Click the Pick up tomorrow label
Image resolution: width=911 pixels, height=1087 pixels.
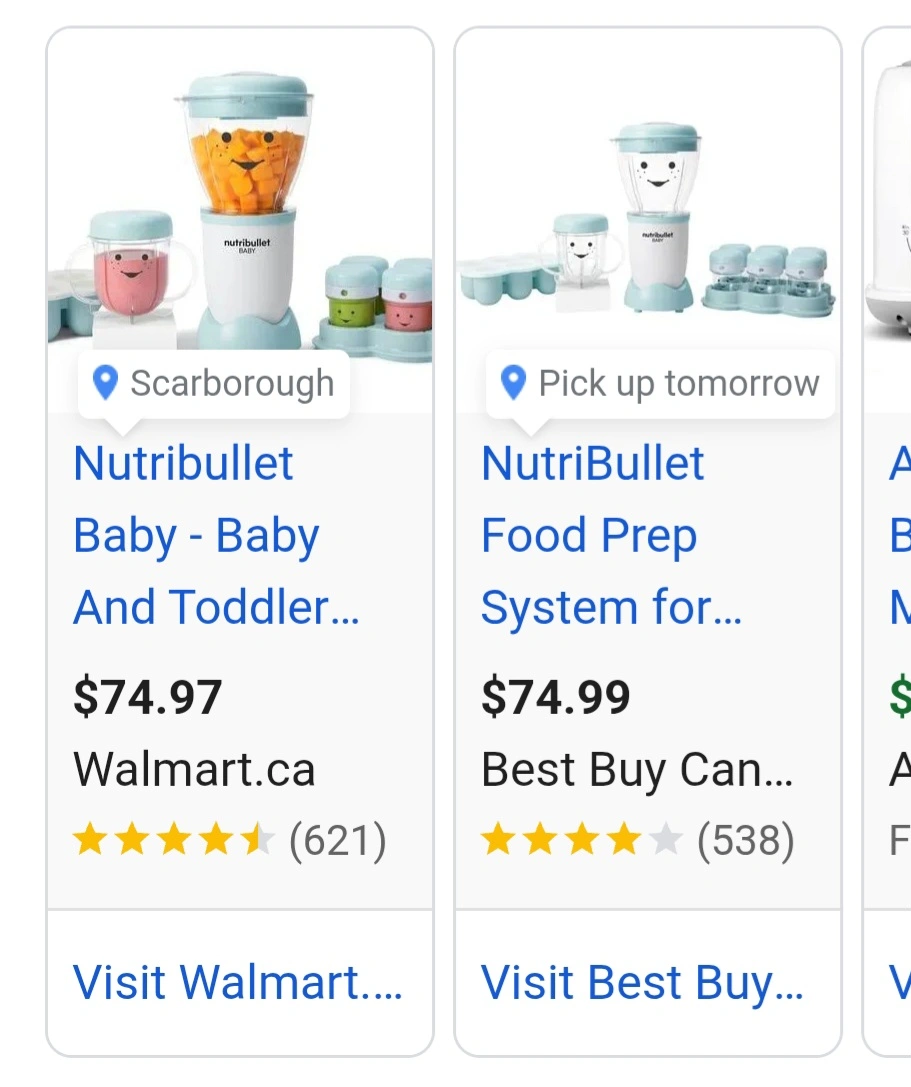[679, 383]
